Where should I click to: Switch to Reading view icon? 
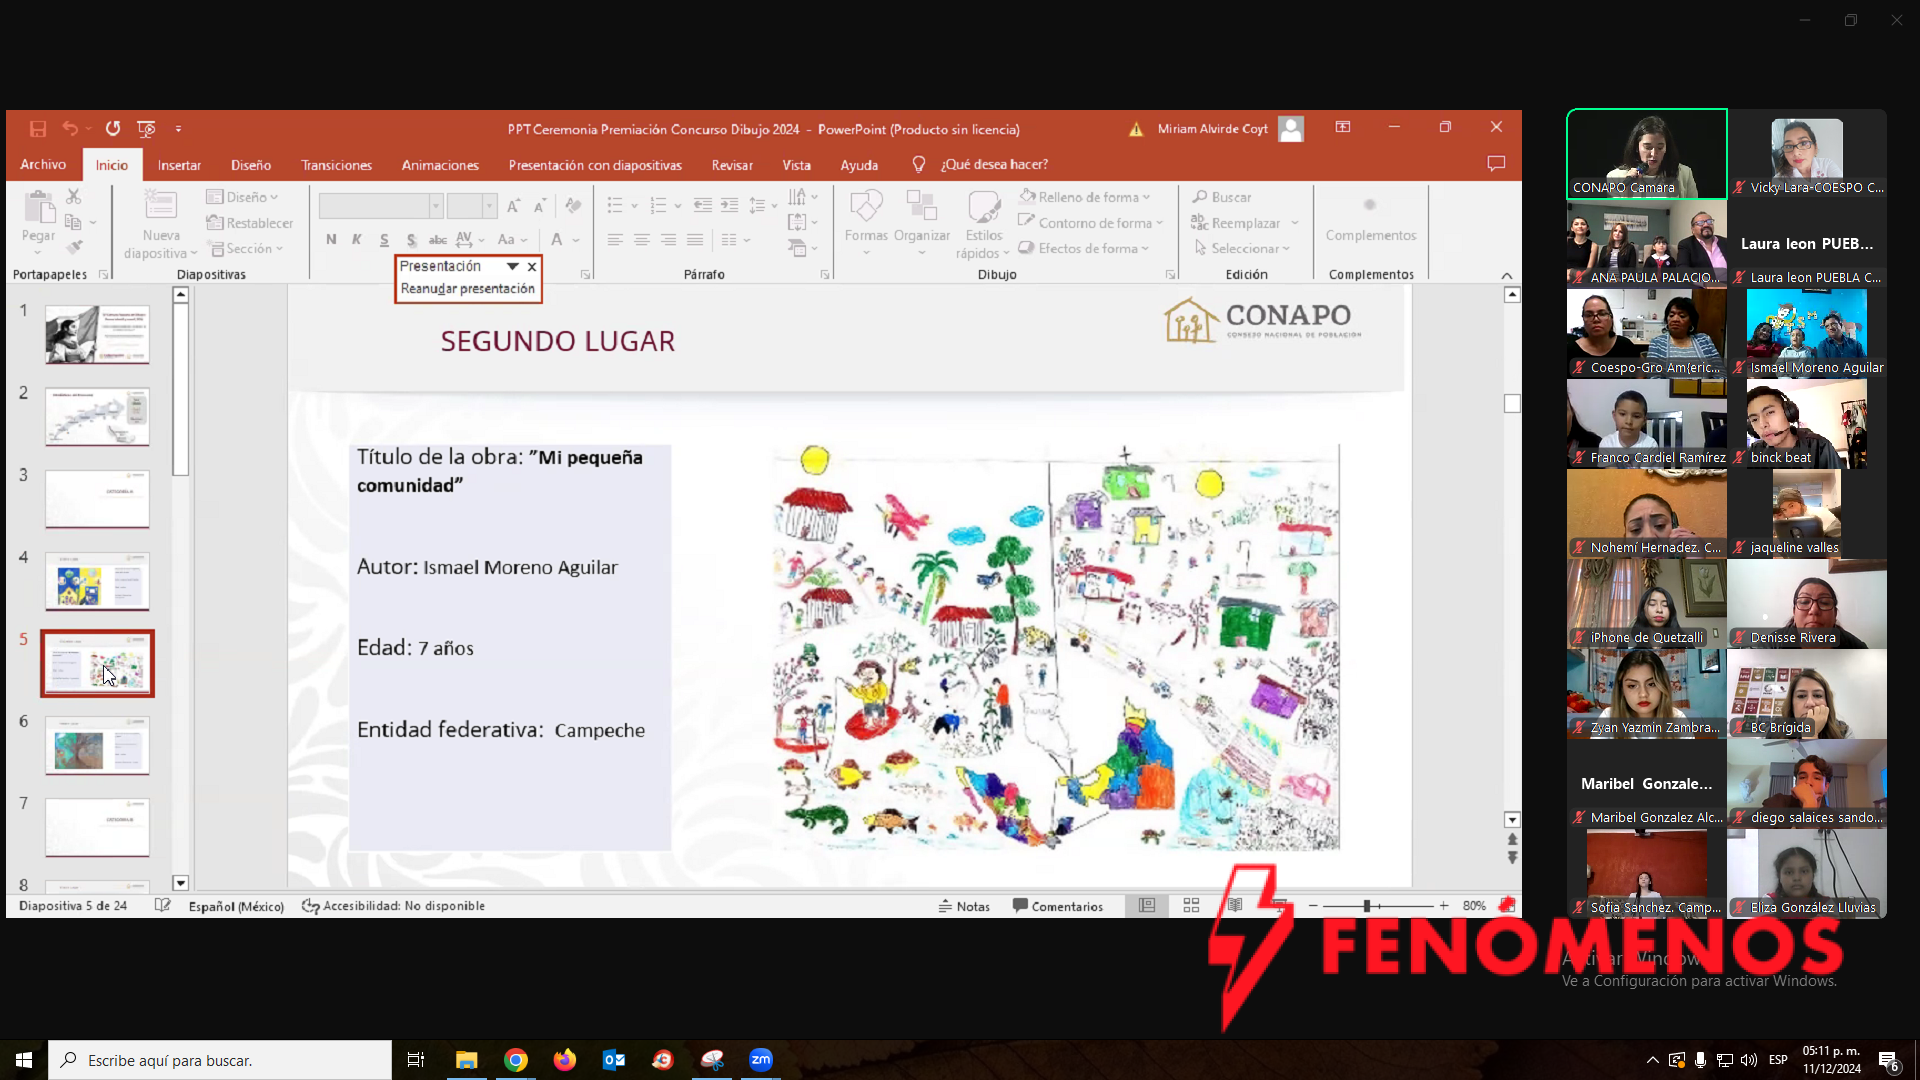coord(1235,906)
